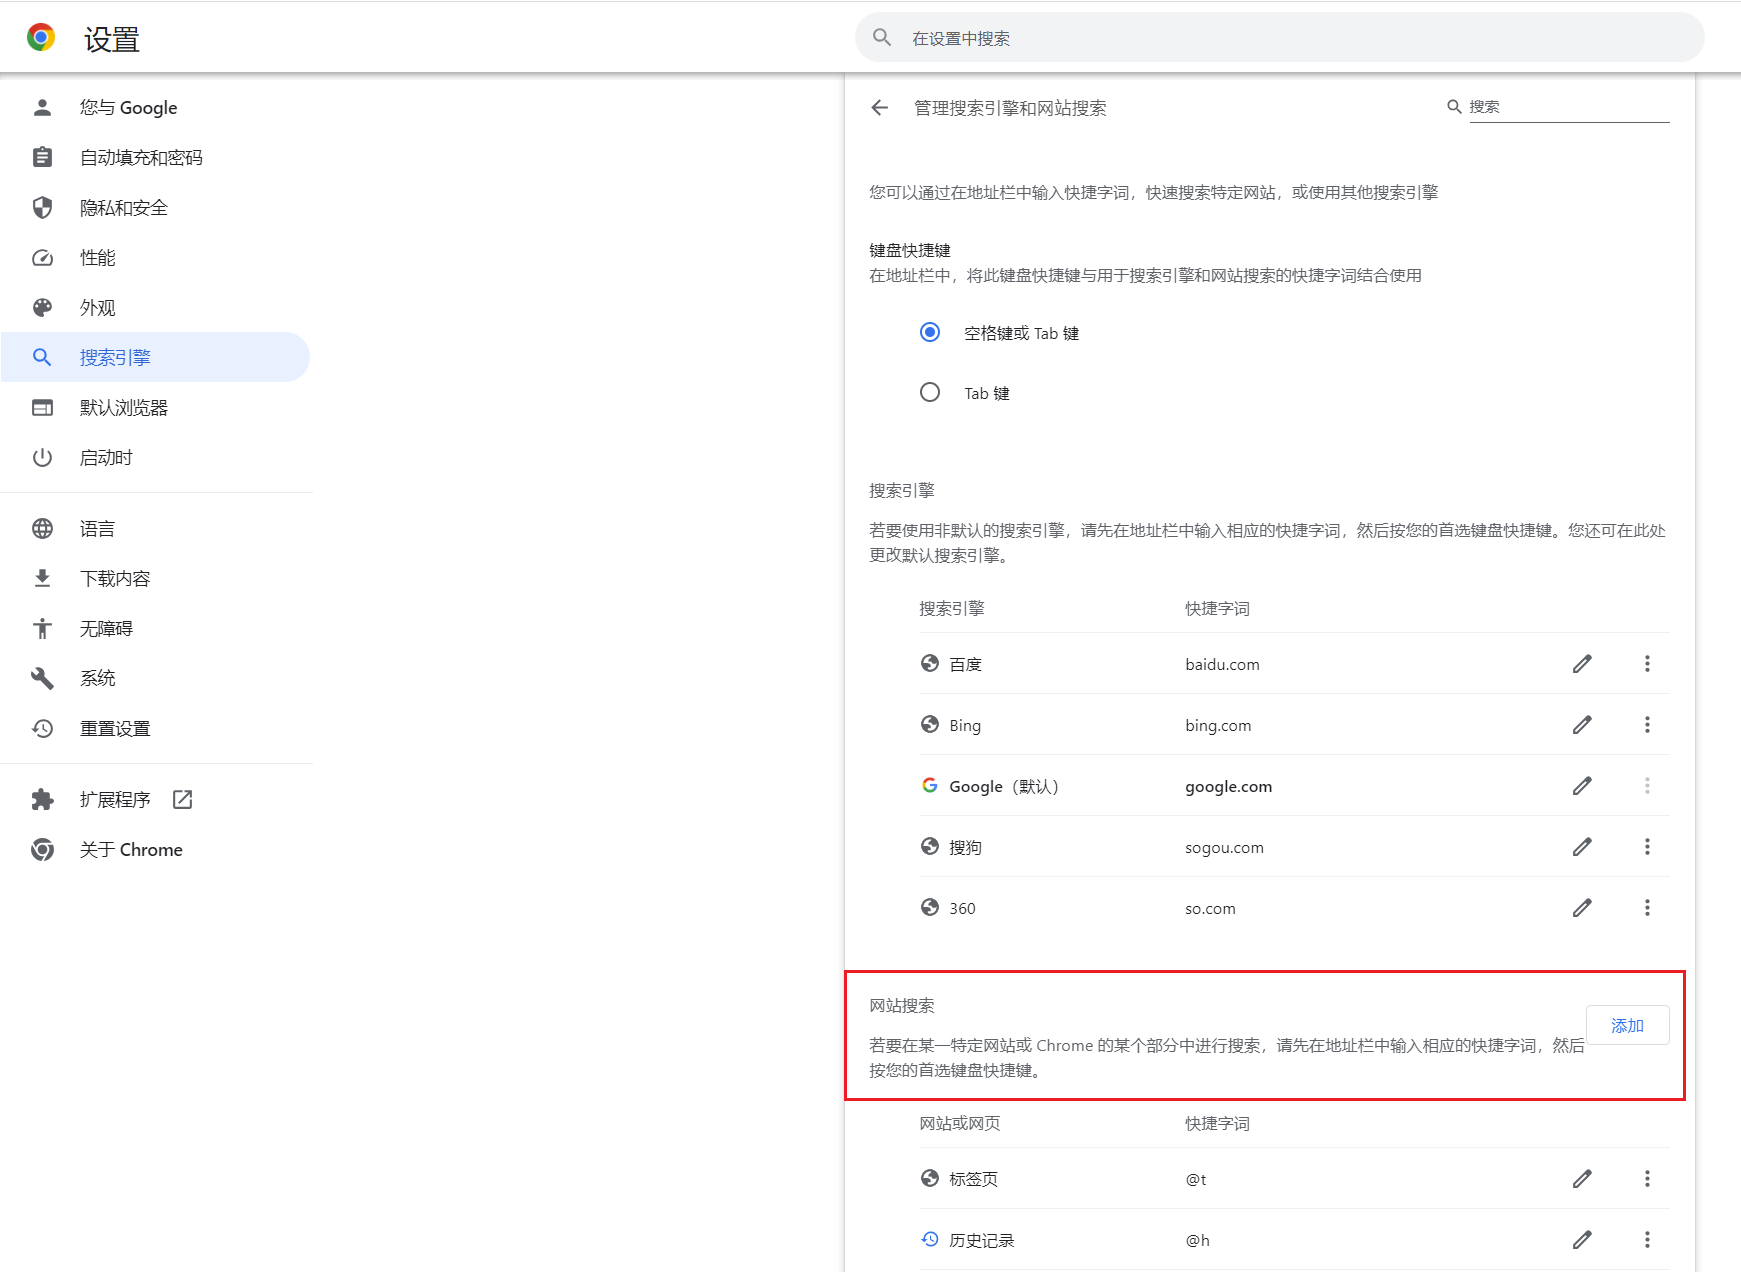Click the @t shortcut text
1741x1272 pixels.
click(x=1196, y=1180)
